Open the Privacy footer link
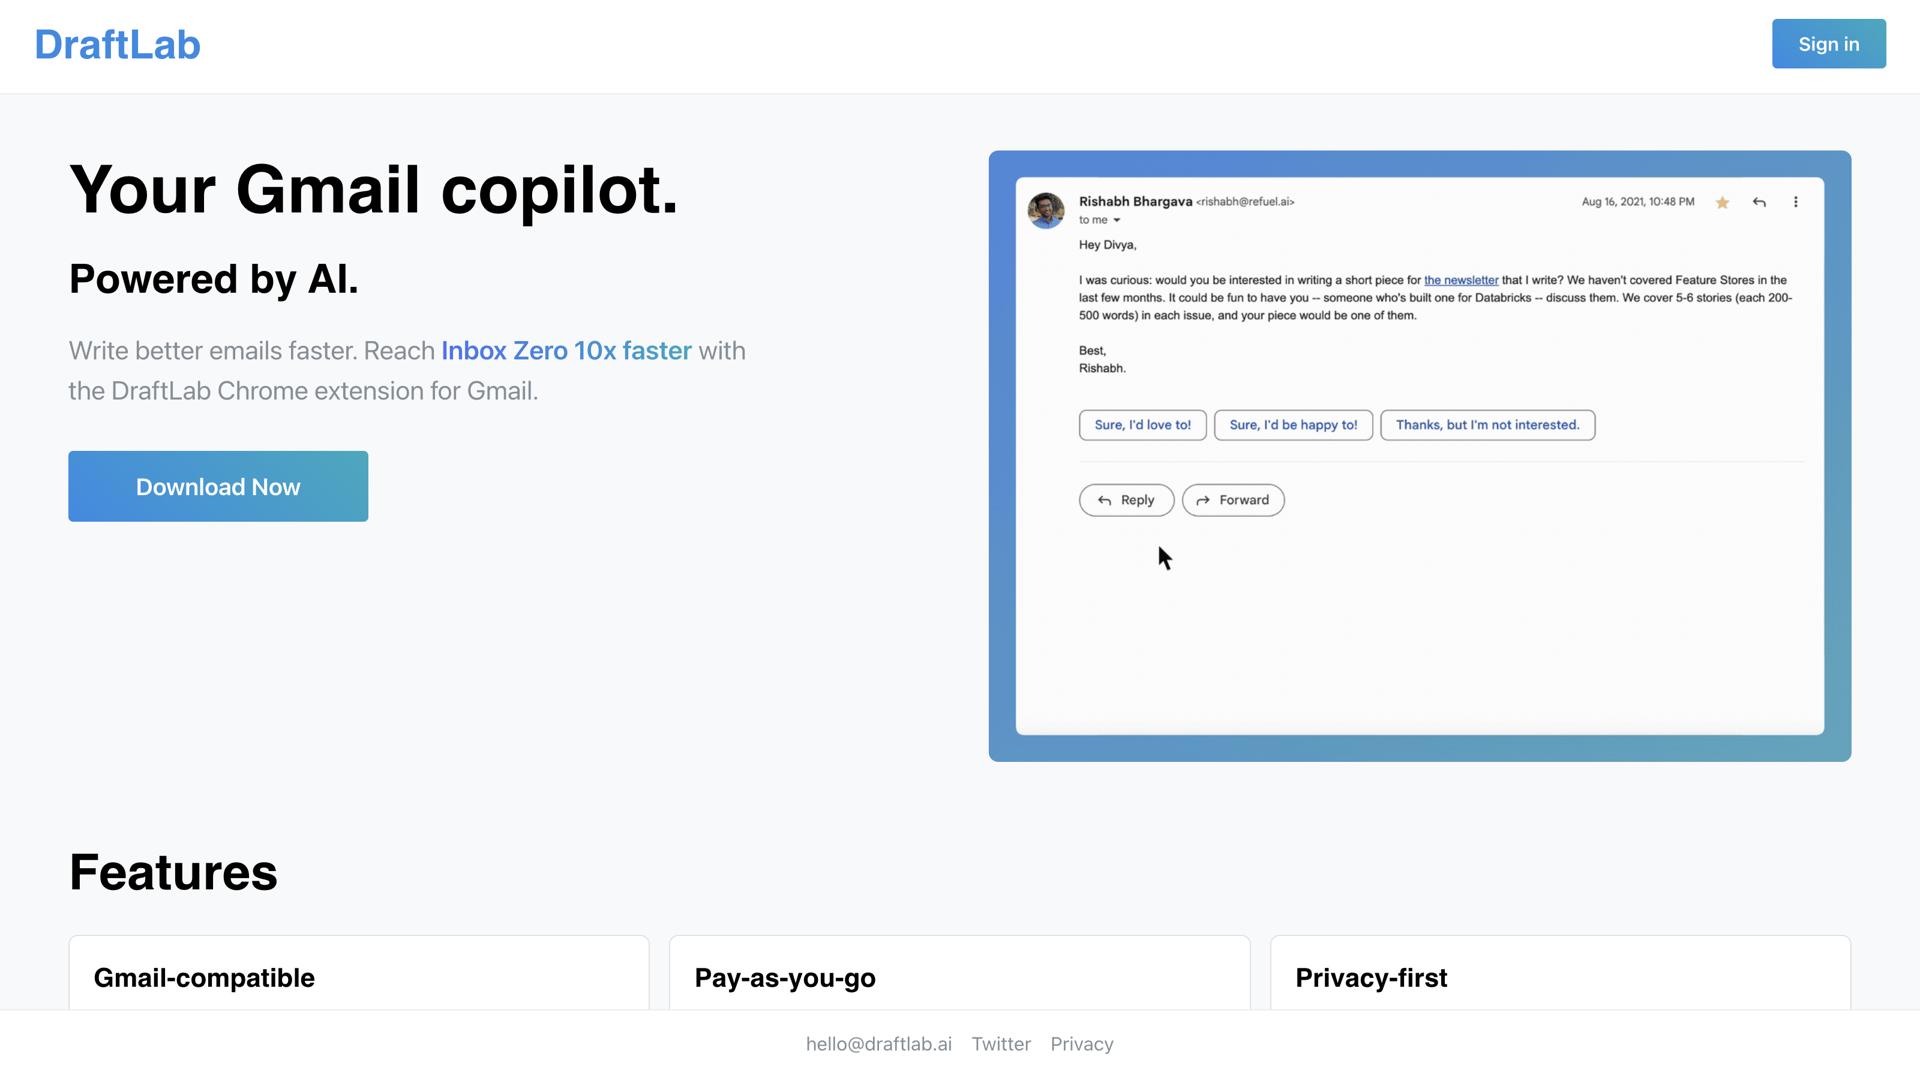This screenshot has height=1080, width=1920. 1082,1044
